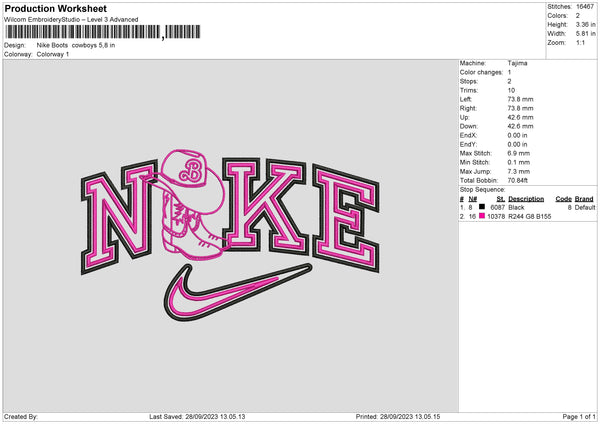Click the Max Stitch value 6.9 mm

[518, 153]
